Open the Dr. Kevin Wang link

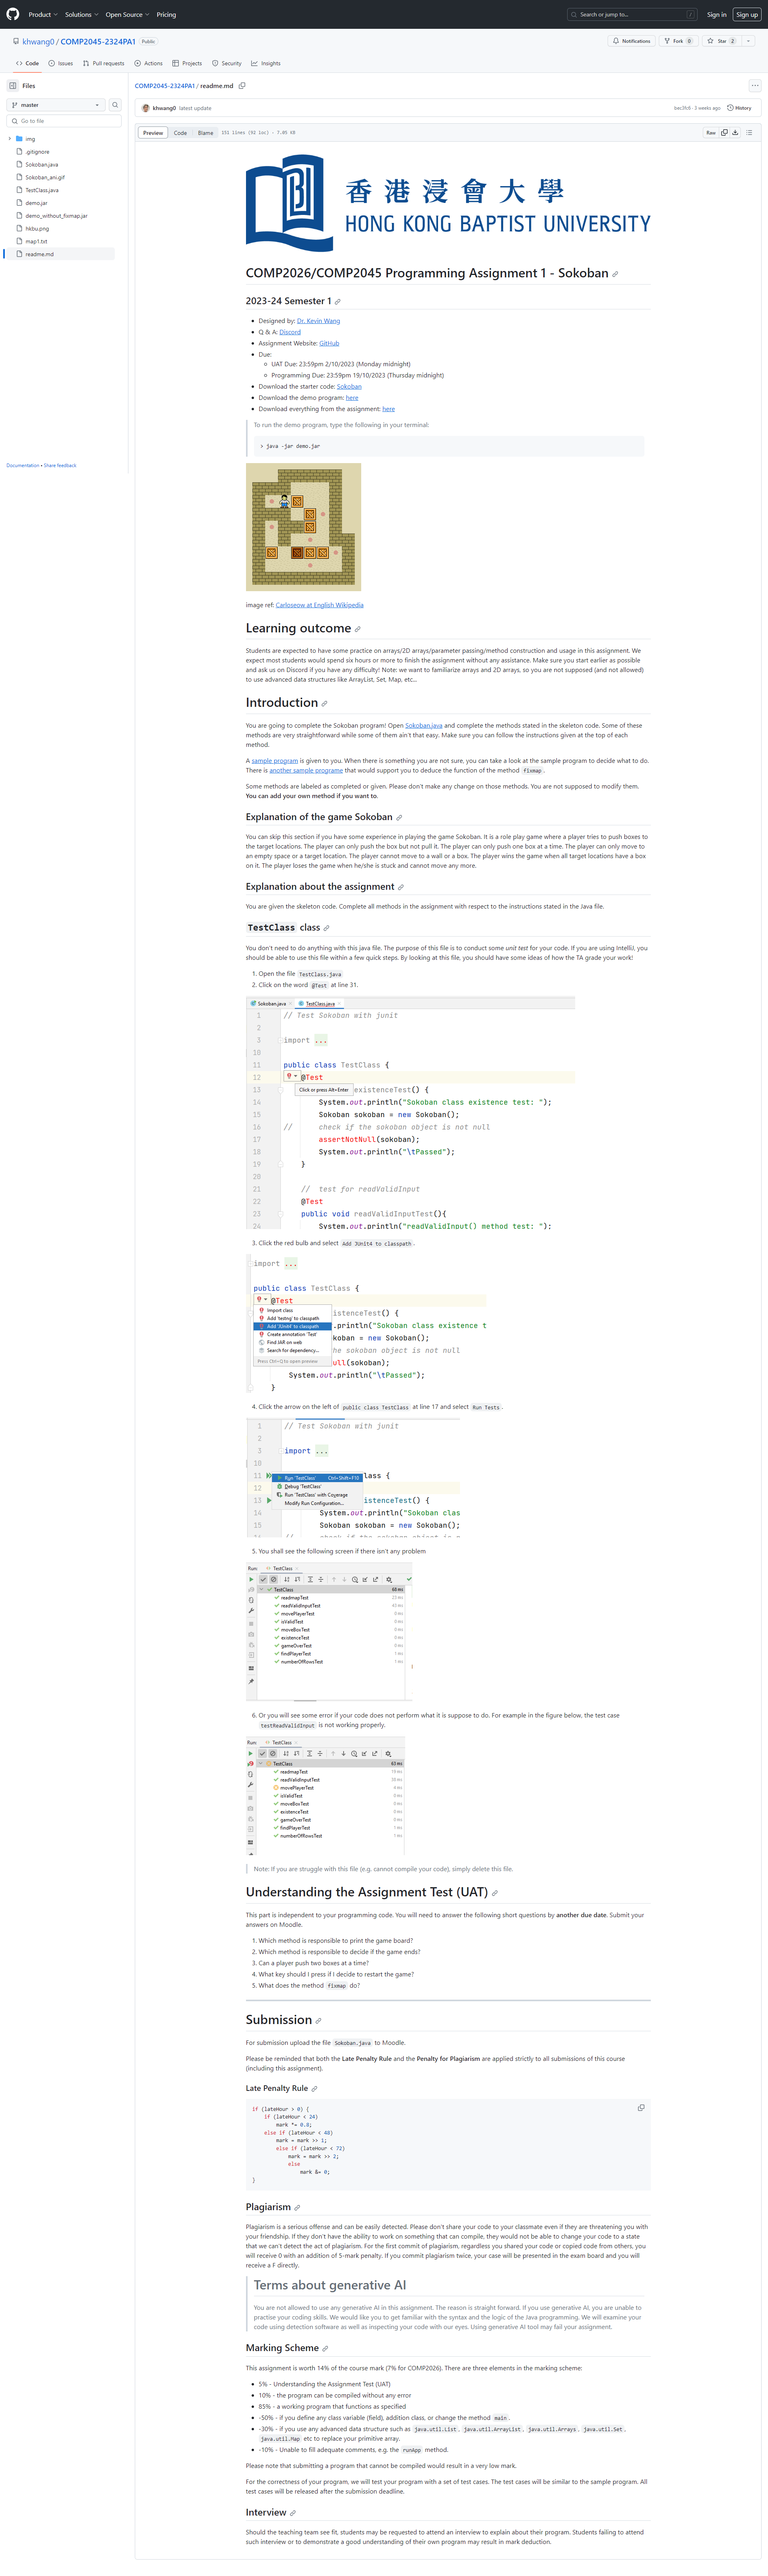tap(318, 321)
